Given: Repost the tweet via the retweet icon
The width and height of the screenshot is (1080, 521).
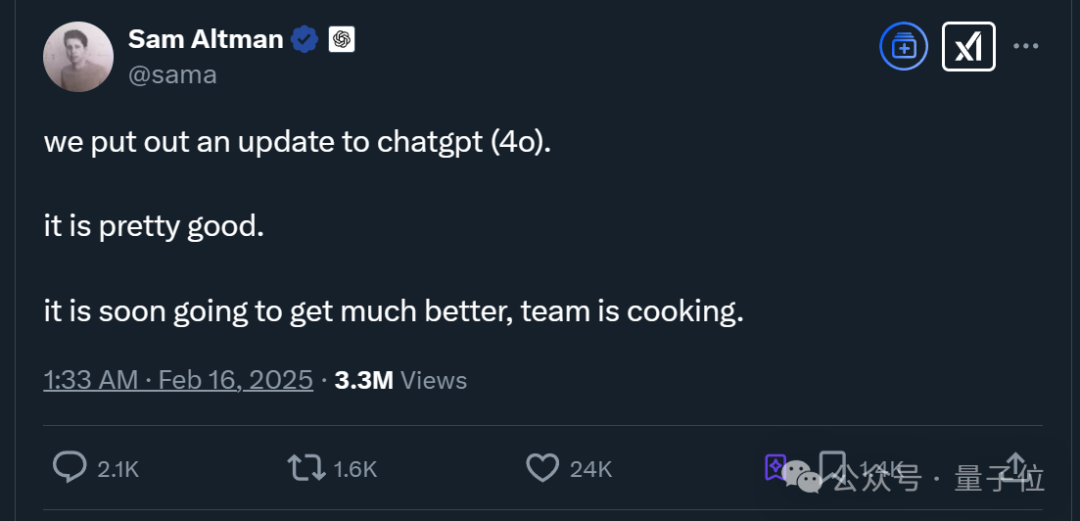Looking at the screenshot, I should [304, 467].
